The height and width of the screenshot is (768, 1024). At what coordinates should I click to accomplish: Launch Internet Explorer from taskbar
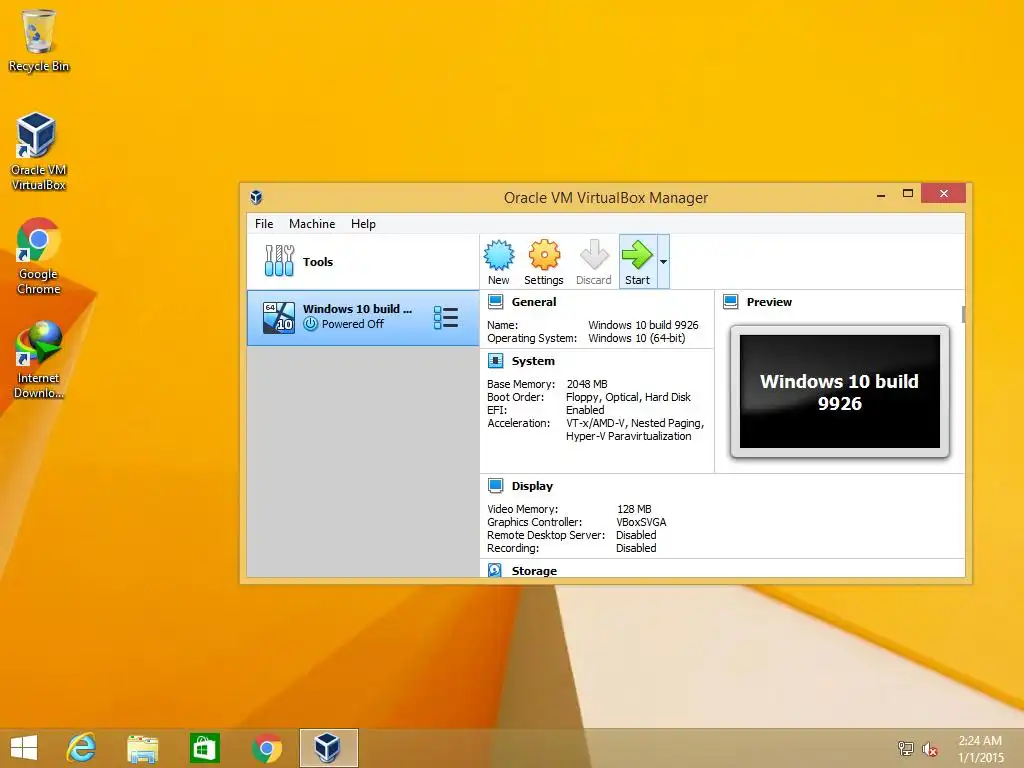coord(82,748)
